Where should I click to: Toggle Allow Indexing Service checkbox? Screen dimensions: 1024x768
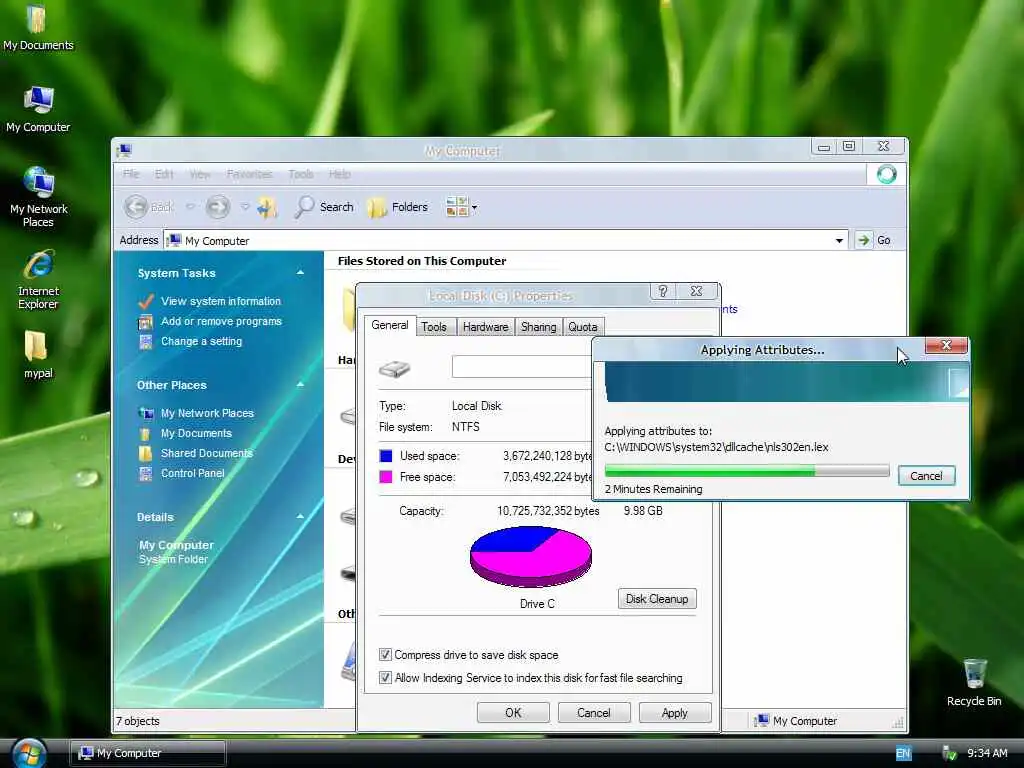385,678
